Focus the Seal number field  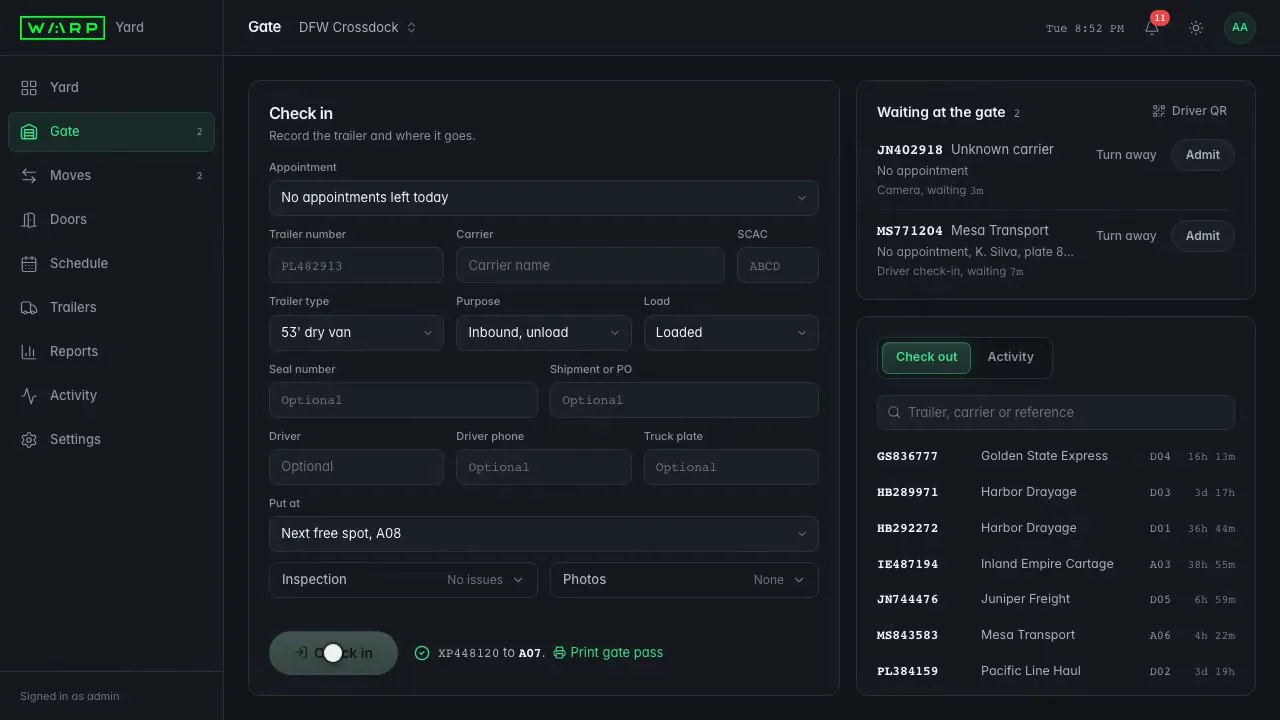click(x=403, y=400)
